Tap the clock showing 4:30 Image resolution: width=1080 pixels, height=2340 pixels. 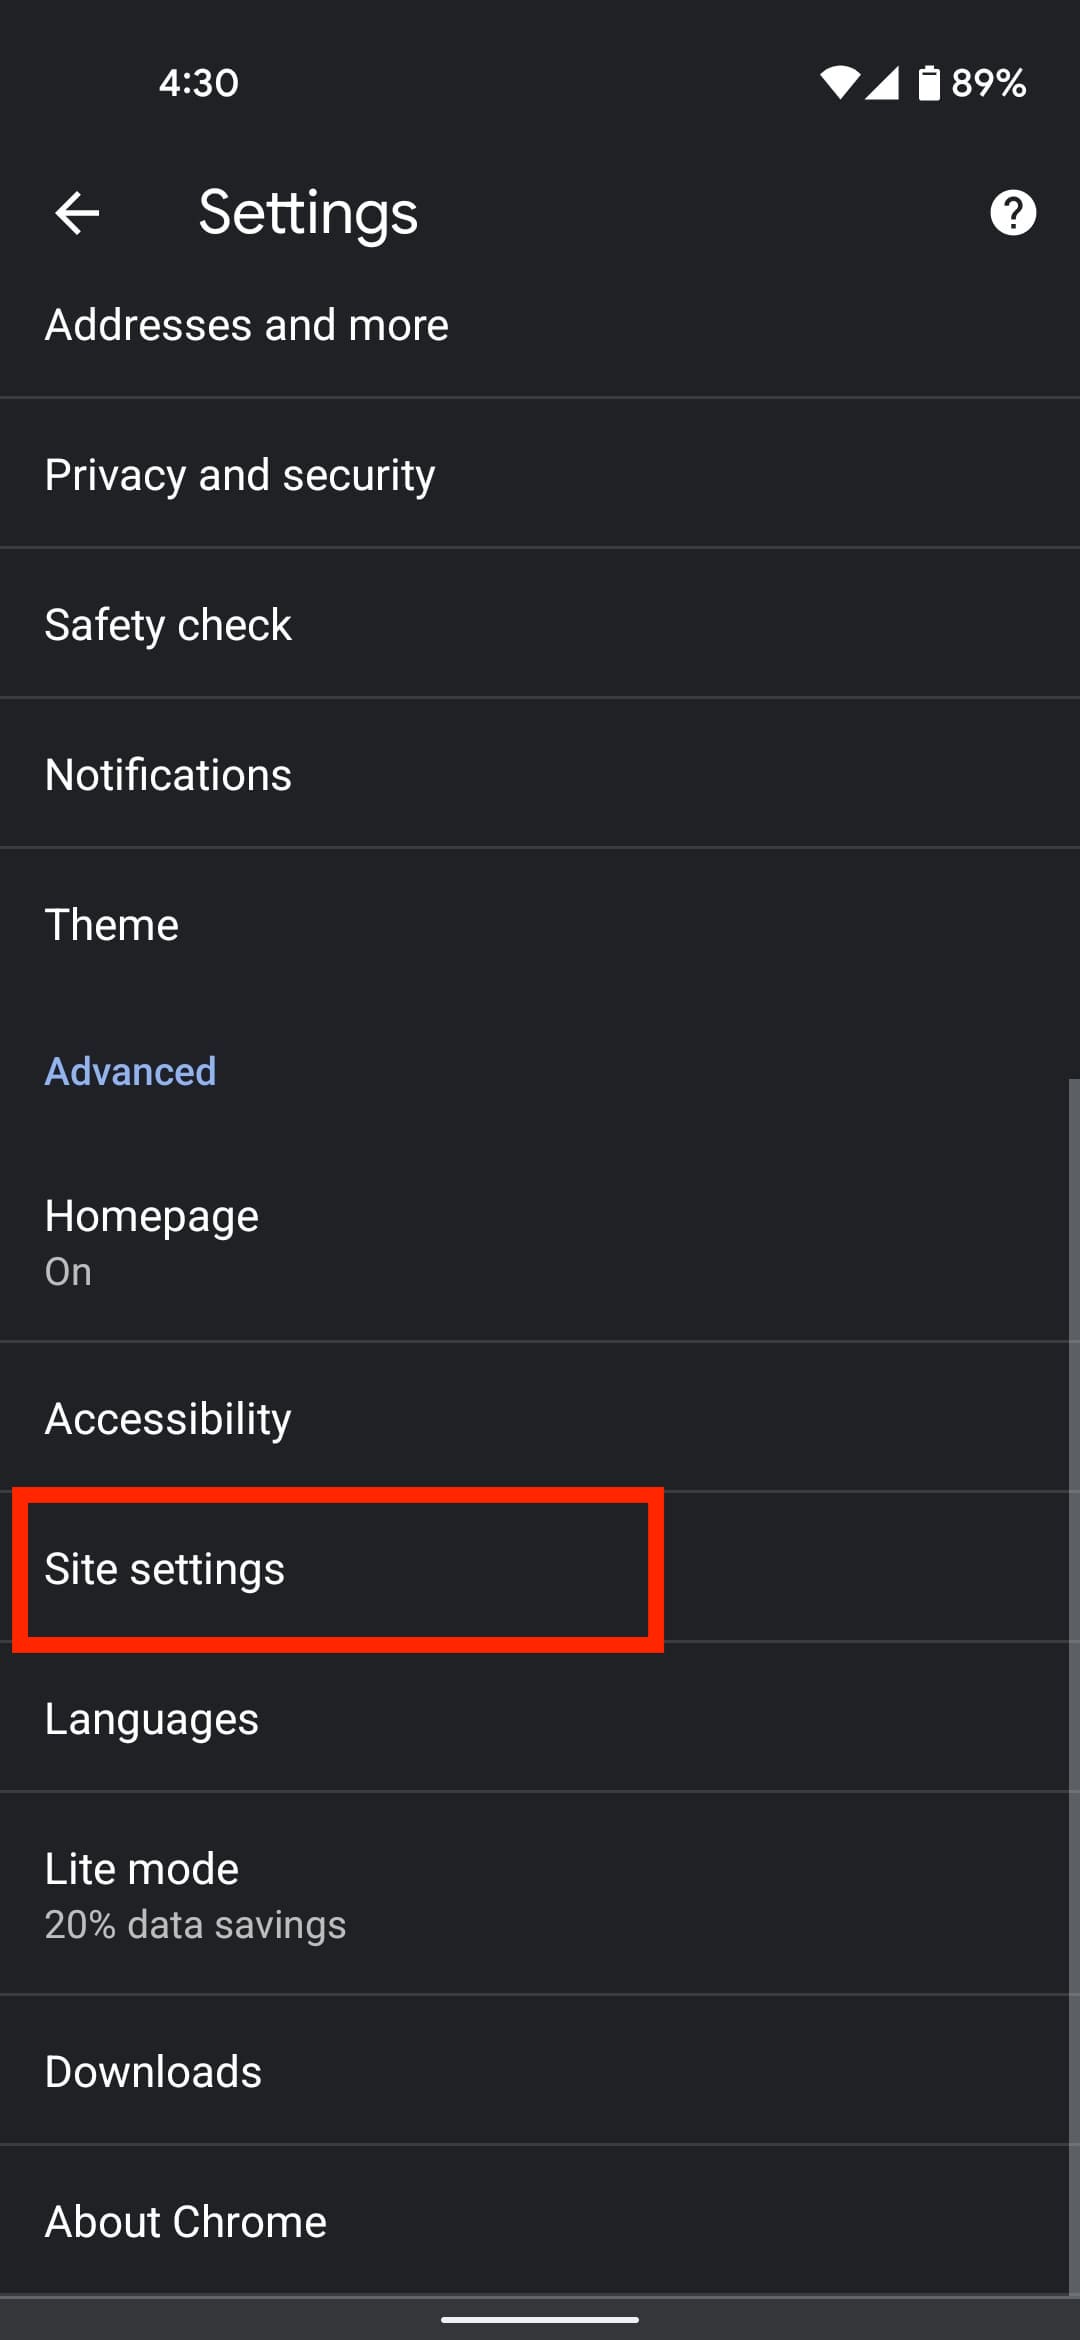pos(198,83)
